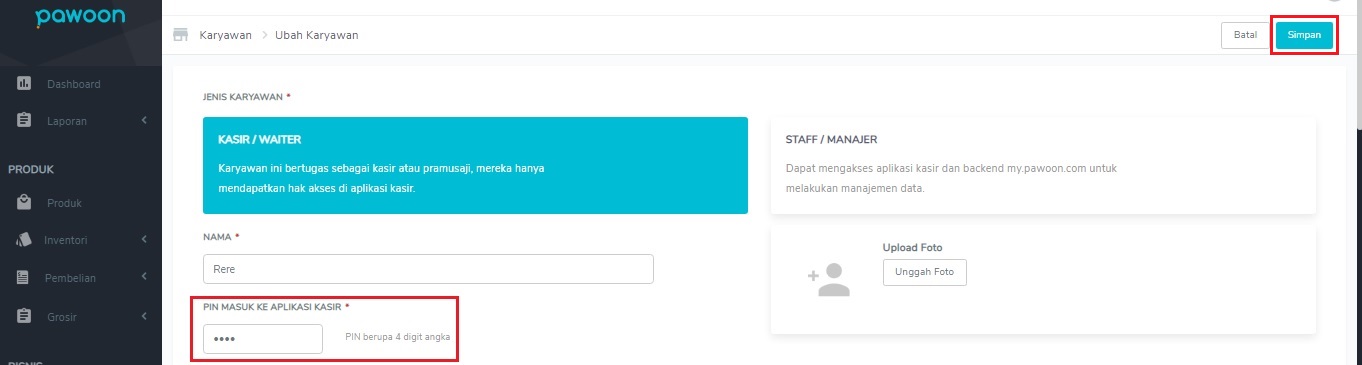Go to Karyawan breadcrumb link

pos(225,35)
